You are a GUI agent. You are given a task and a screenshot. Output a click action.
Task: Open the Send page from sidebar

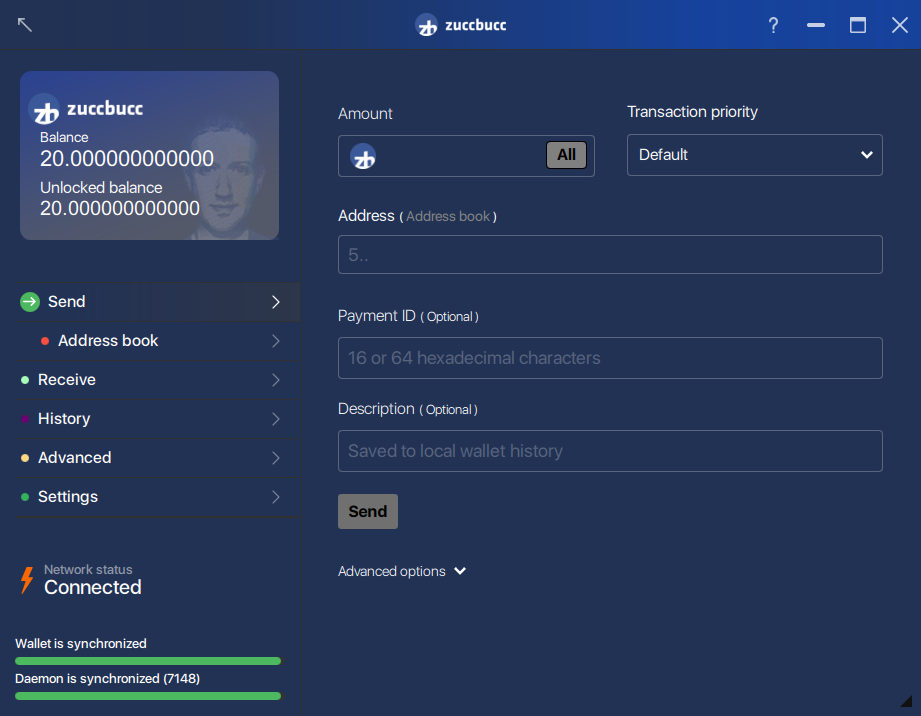click(x=157, y=302)
